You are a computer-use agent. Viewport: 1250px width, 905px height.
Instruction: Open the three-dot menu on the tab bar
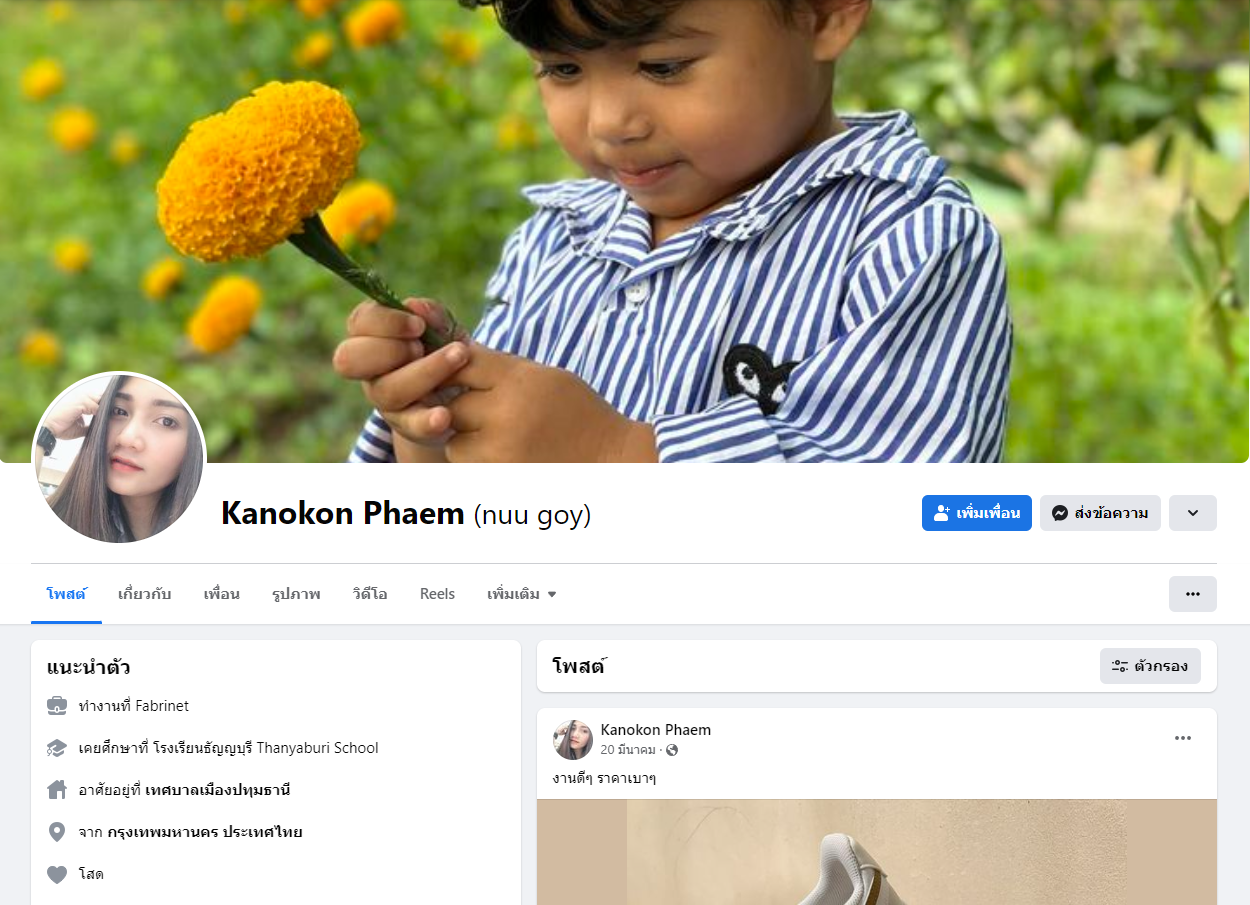1193,594
